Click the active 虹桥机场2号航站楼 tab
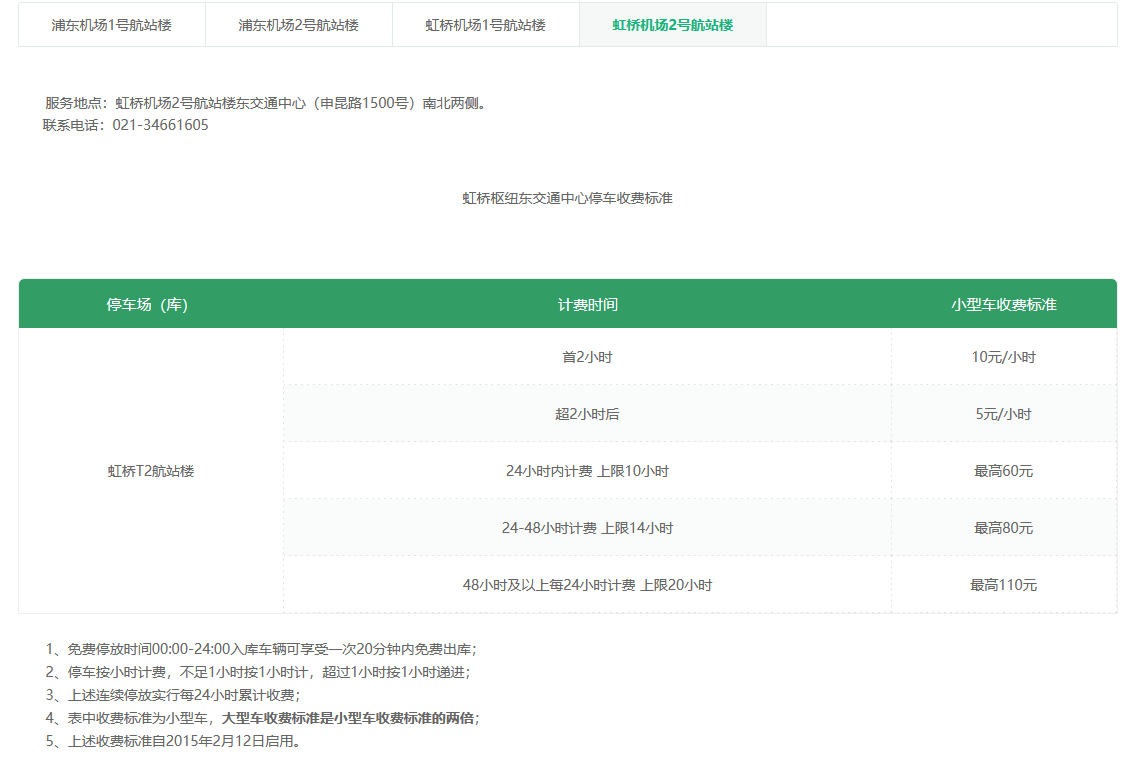Image resolution: width=1136 pixels, height=762 pixels. [x=672, y=25]
